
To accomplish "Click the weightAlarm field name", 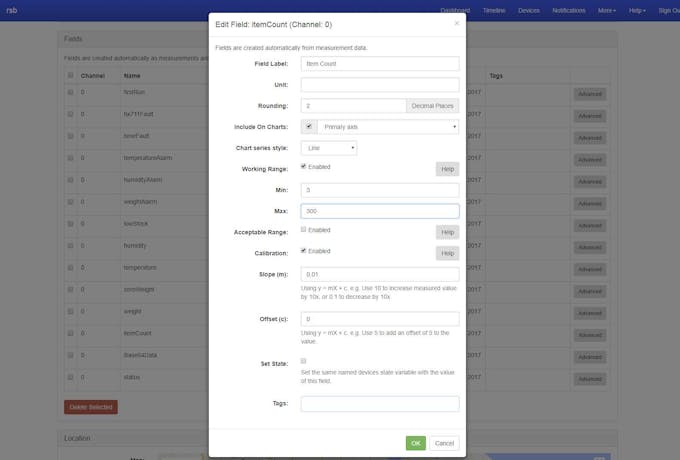I will (x=140, y=202).
